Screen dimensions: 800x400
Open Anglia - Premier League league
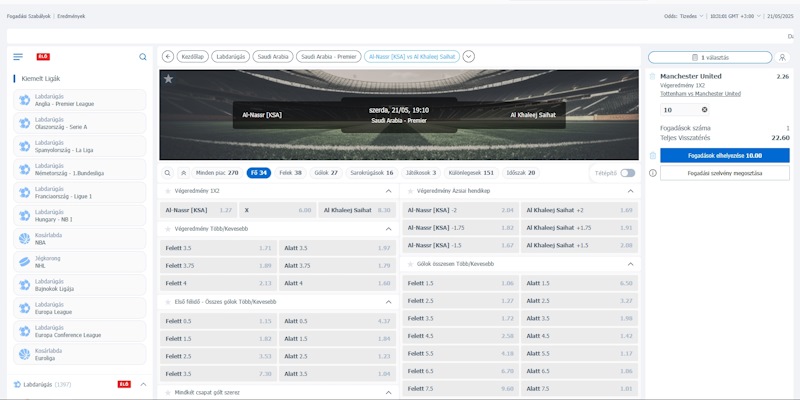pyautogui.click(x=80, y=100)
